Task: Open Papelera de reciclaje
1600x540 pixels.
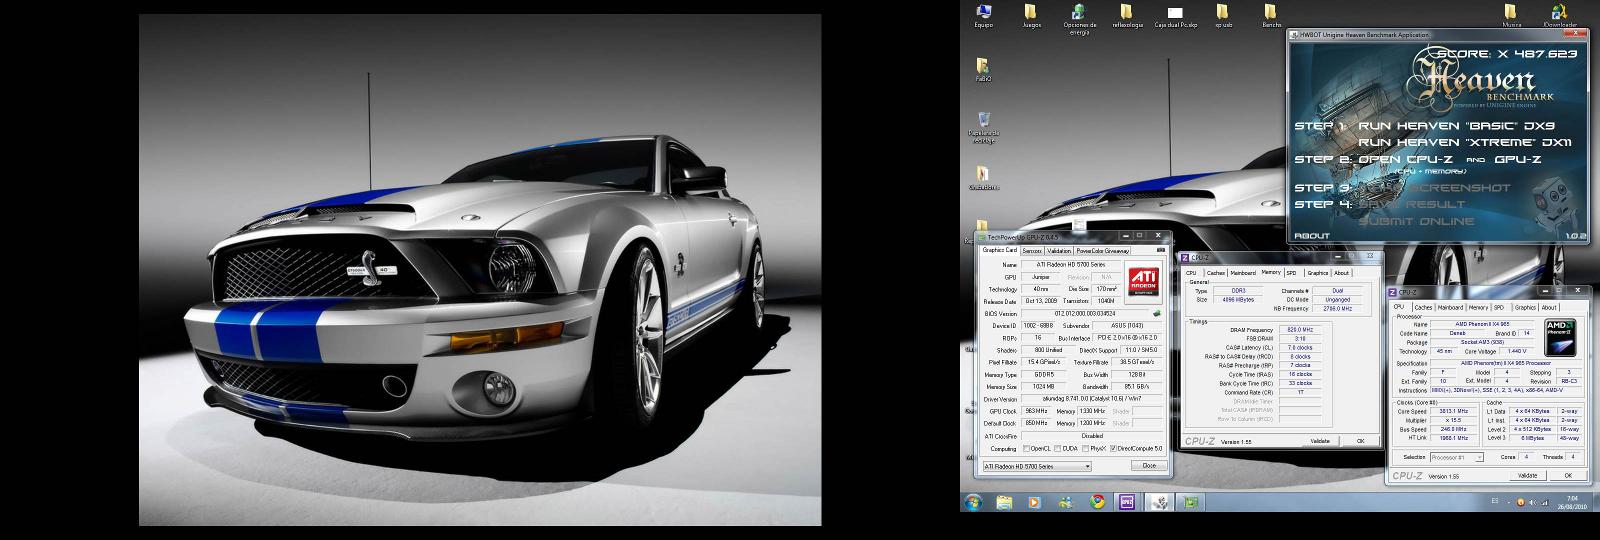Action: [x=983, y=126]
